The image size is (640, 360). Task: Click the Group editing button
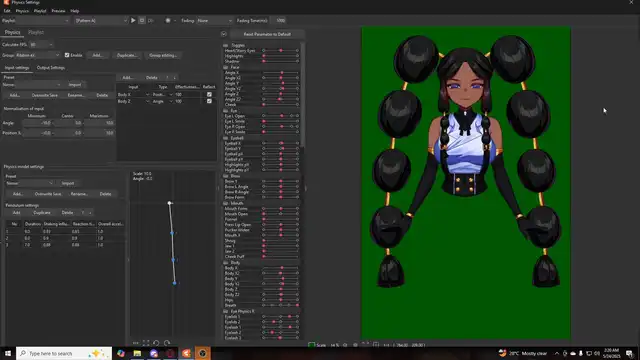(163, 55)
